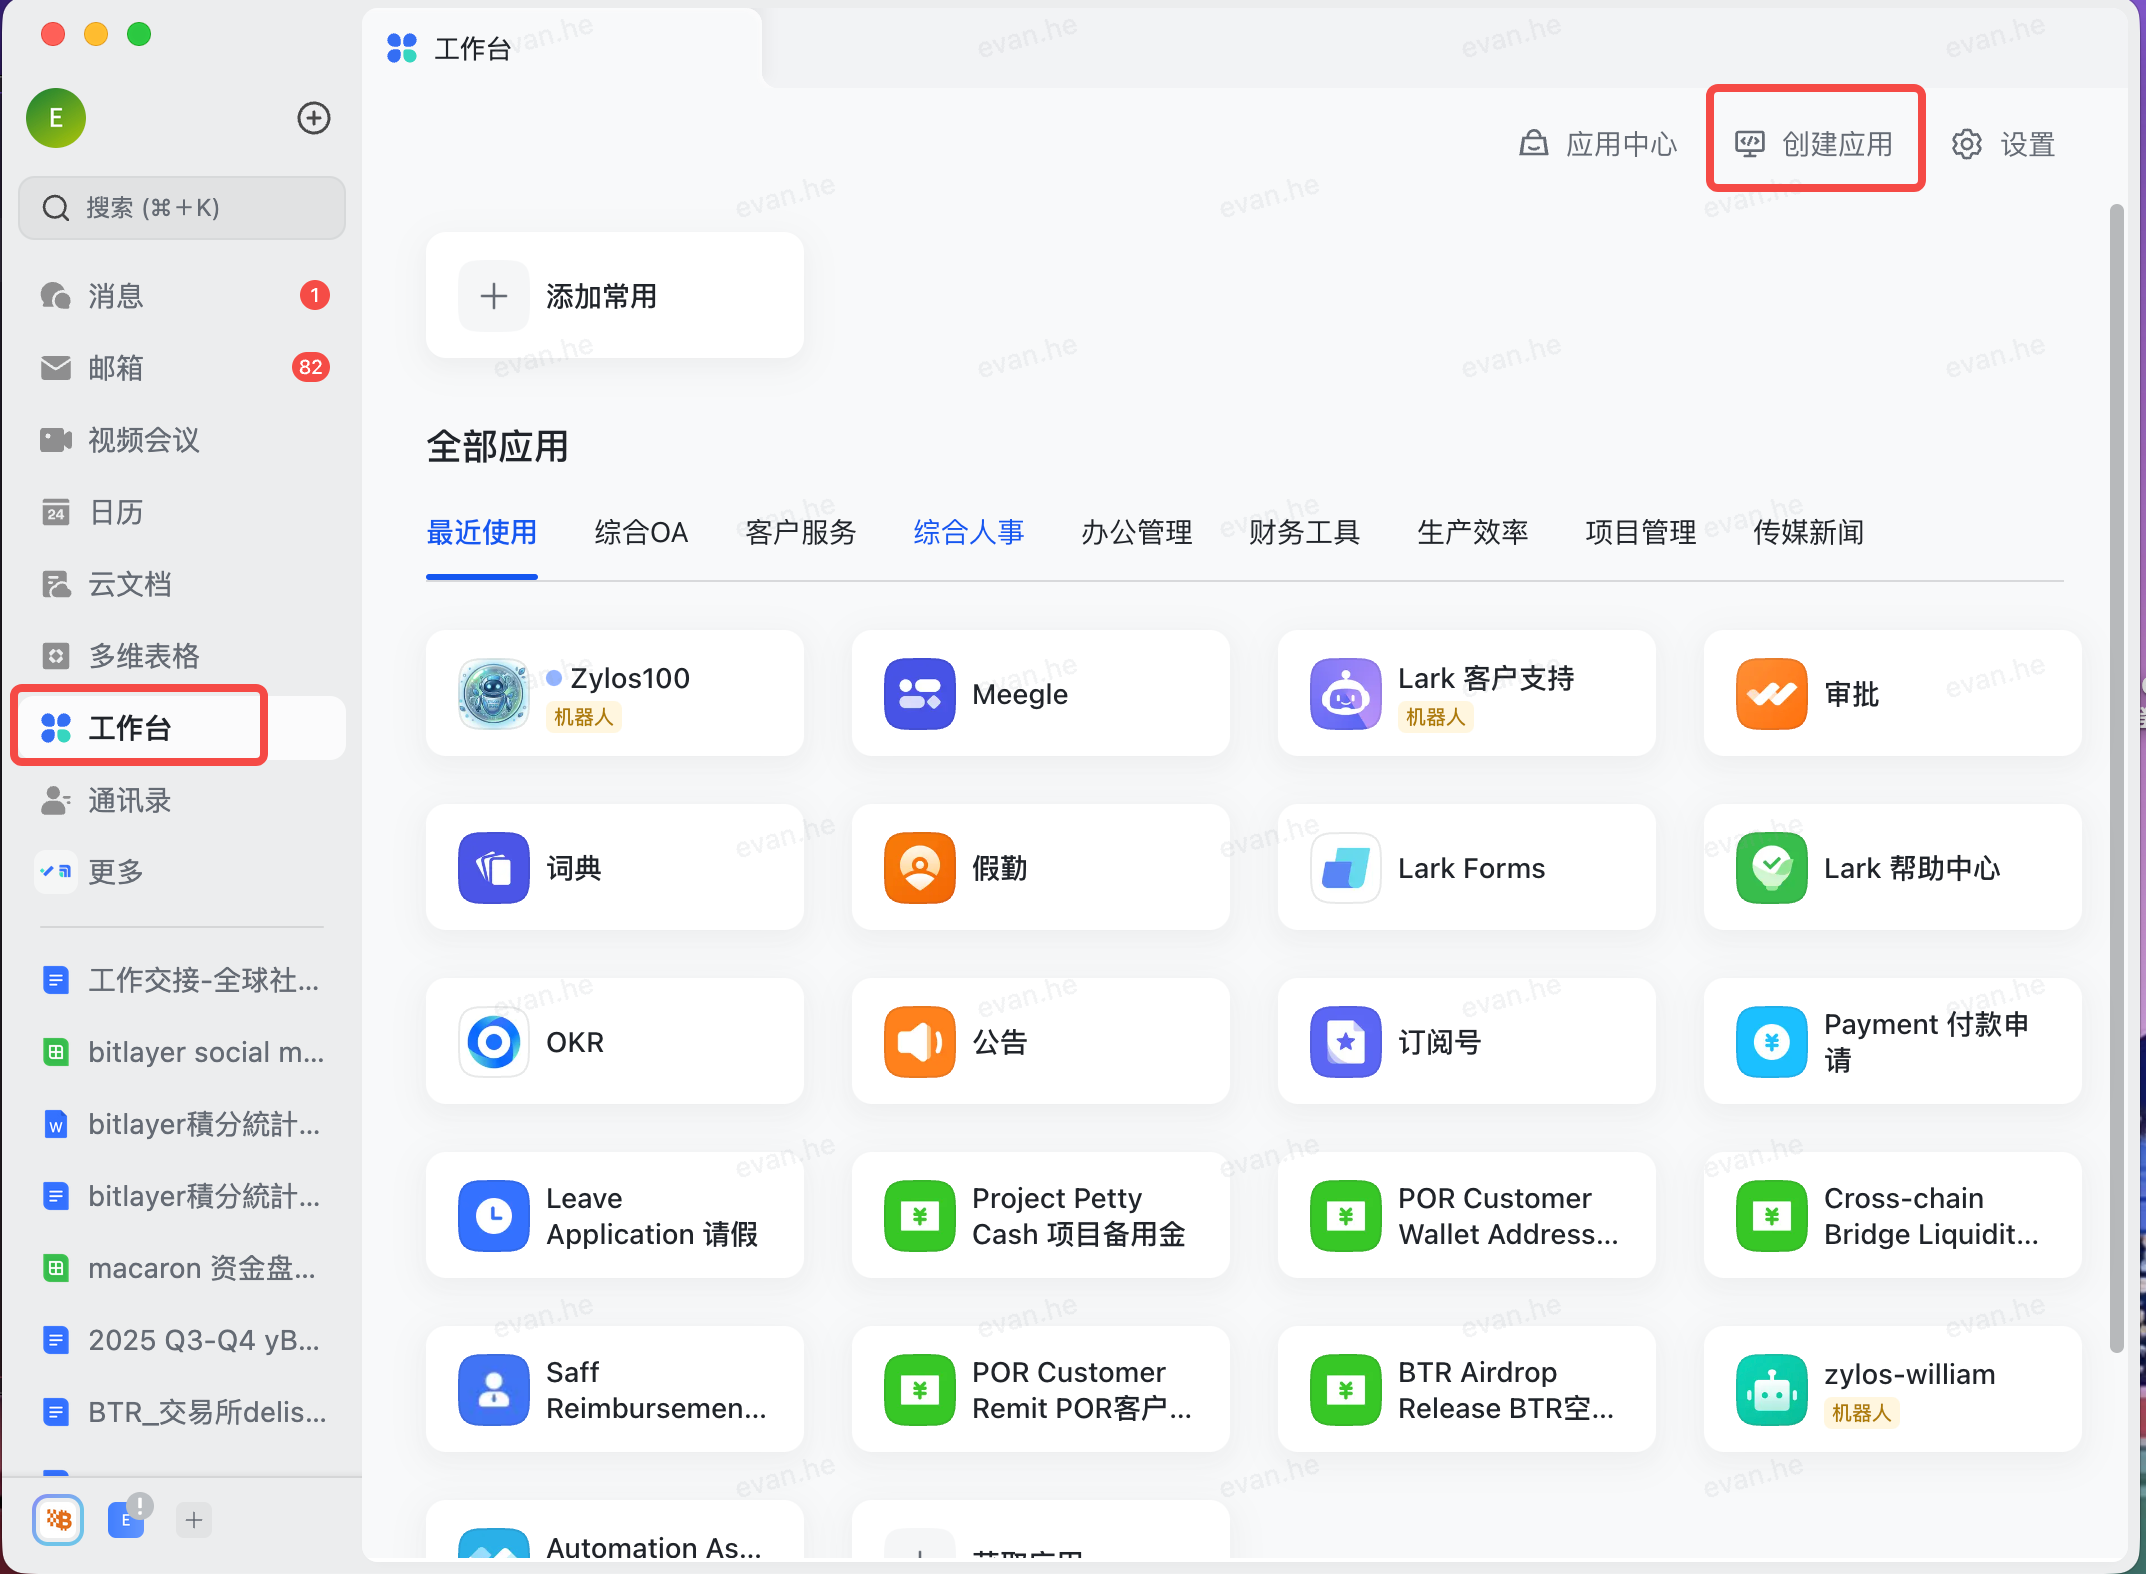
Task: Expand 更多 in the sidebar
Action: pyautogui.click(x=116, y=871)
